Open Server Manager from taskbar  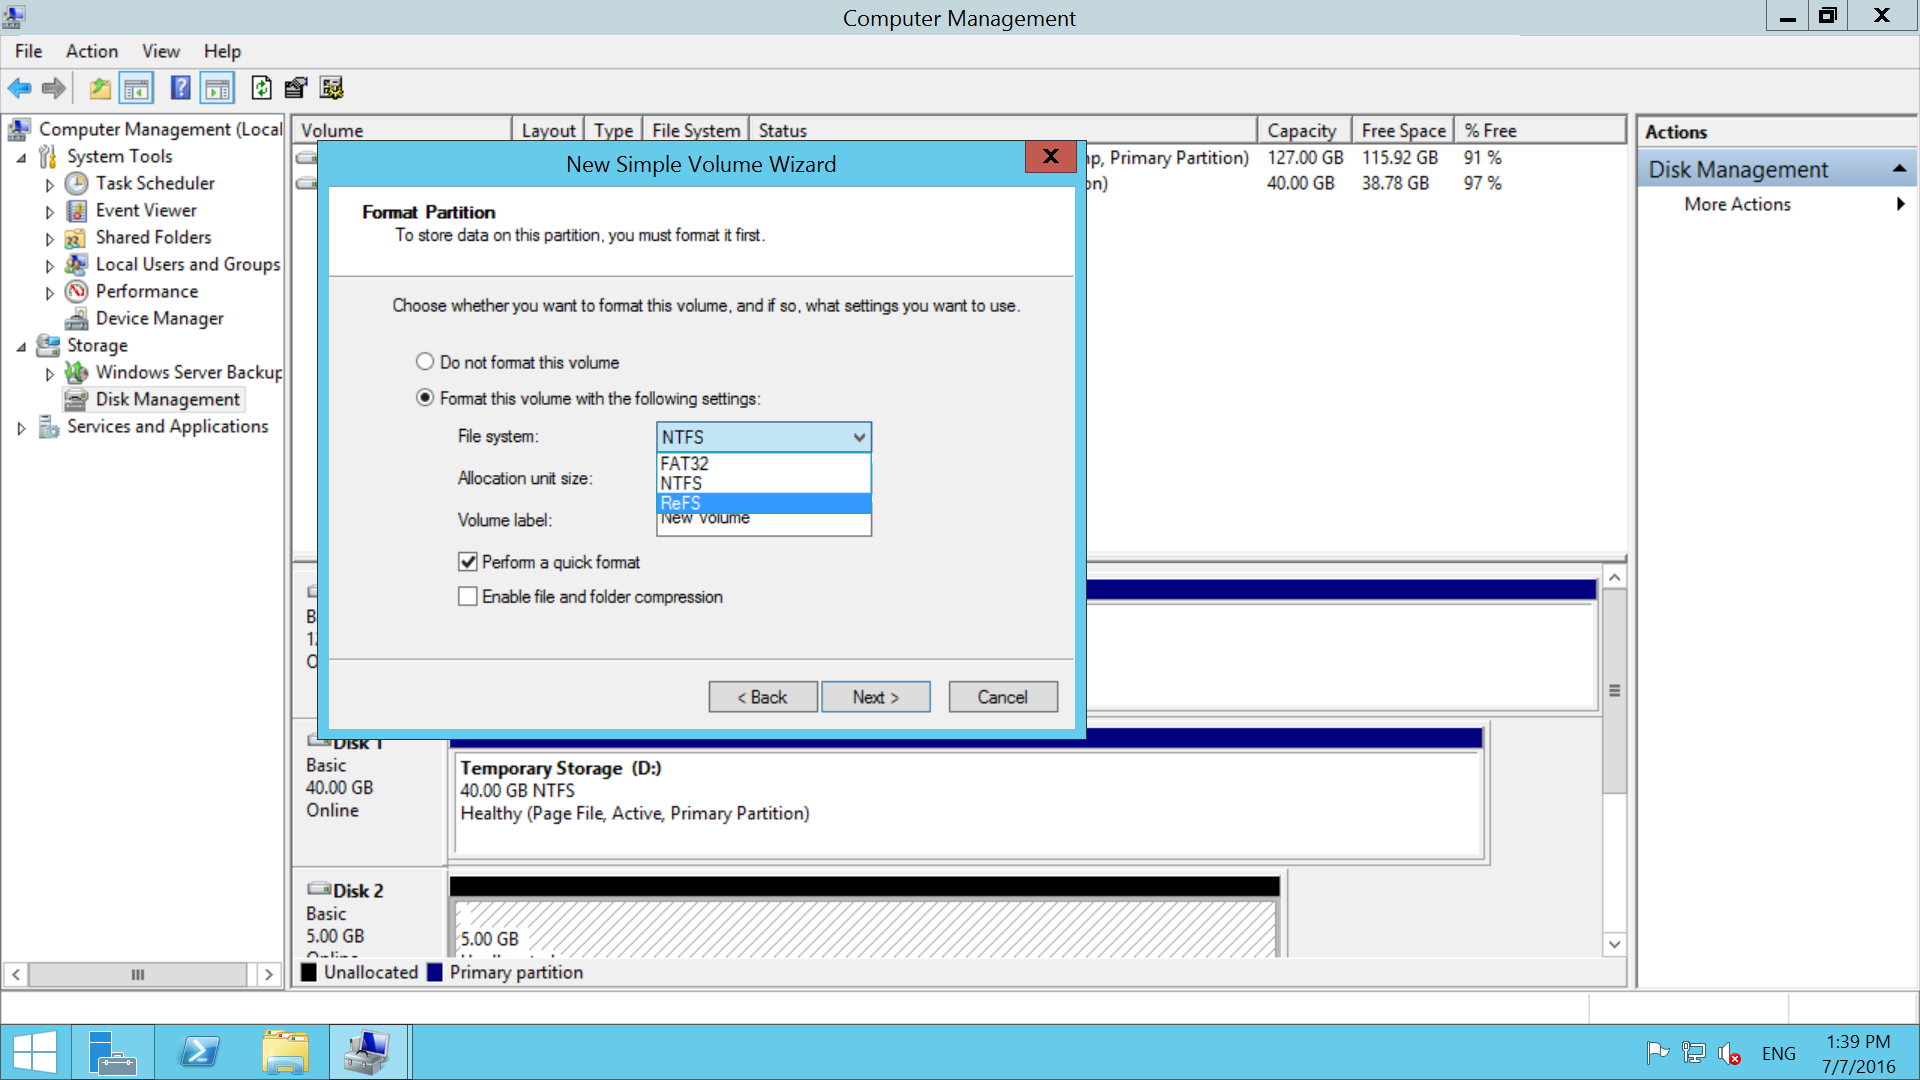click(x=112, y=1053)
